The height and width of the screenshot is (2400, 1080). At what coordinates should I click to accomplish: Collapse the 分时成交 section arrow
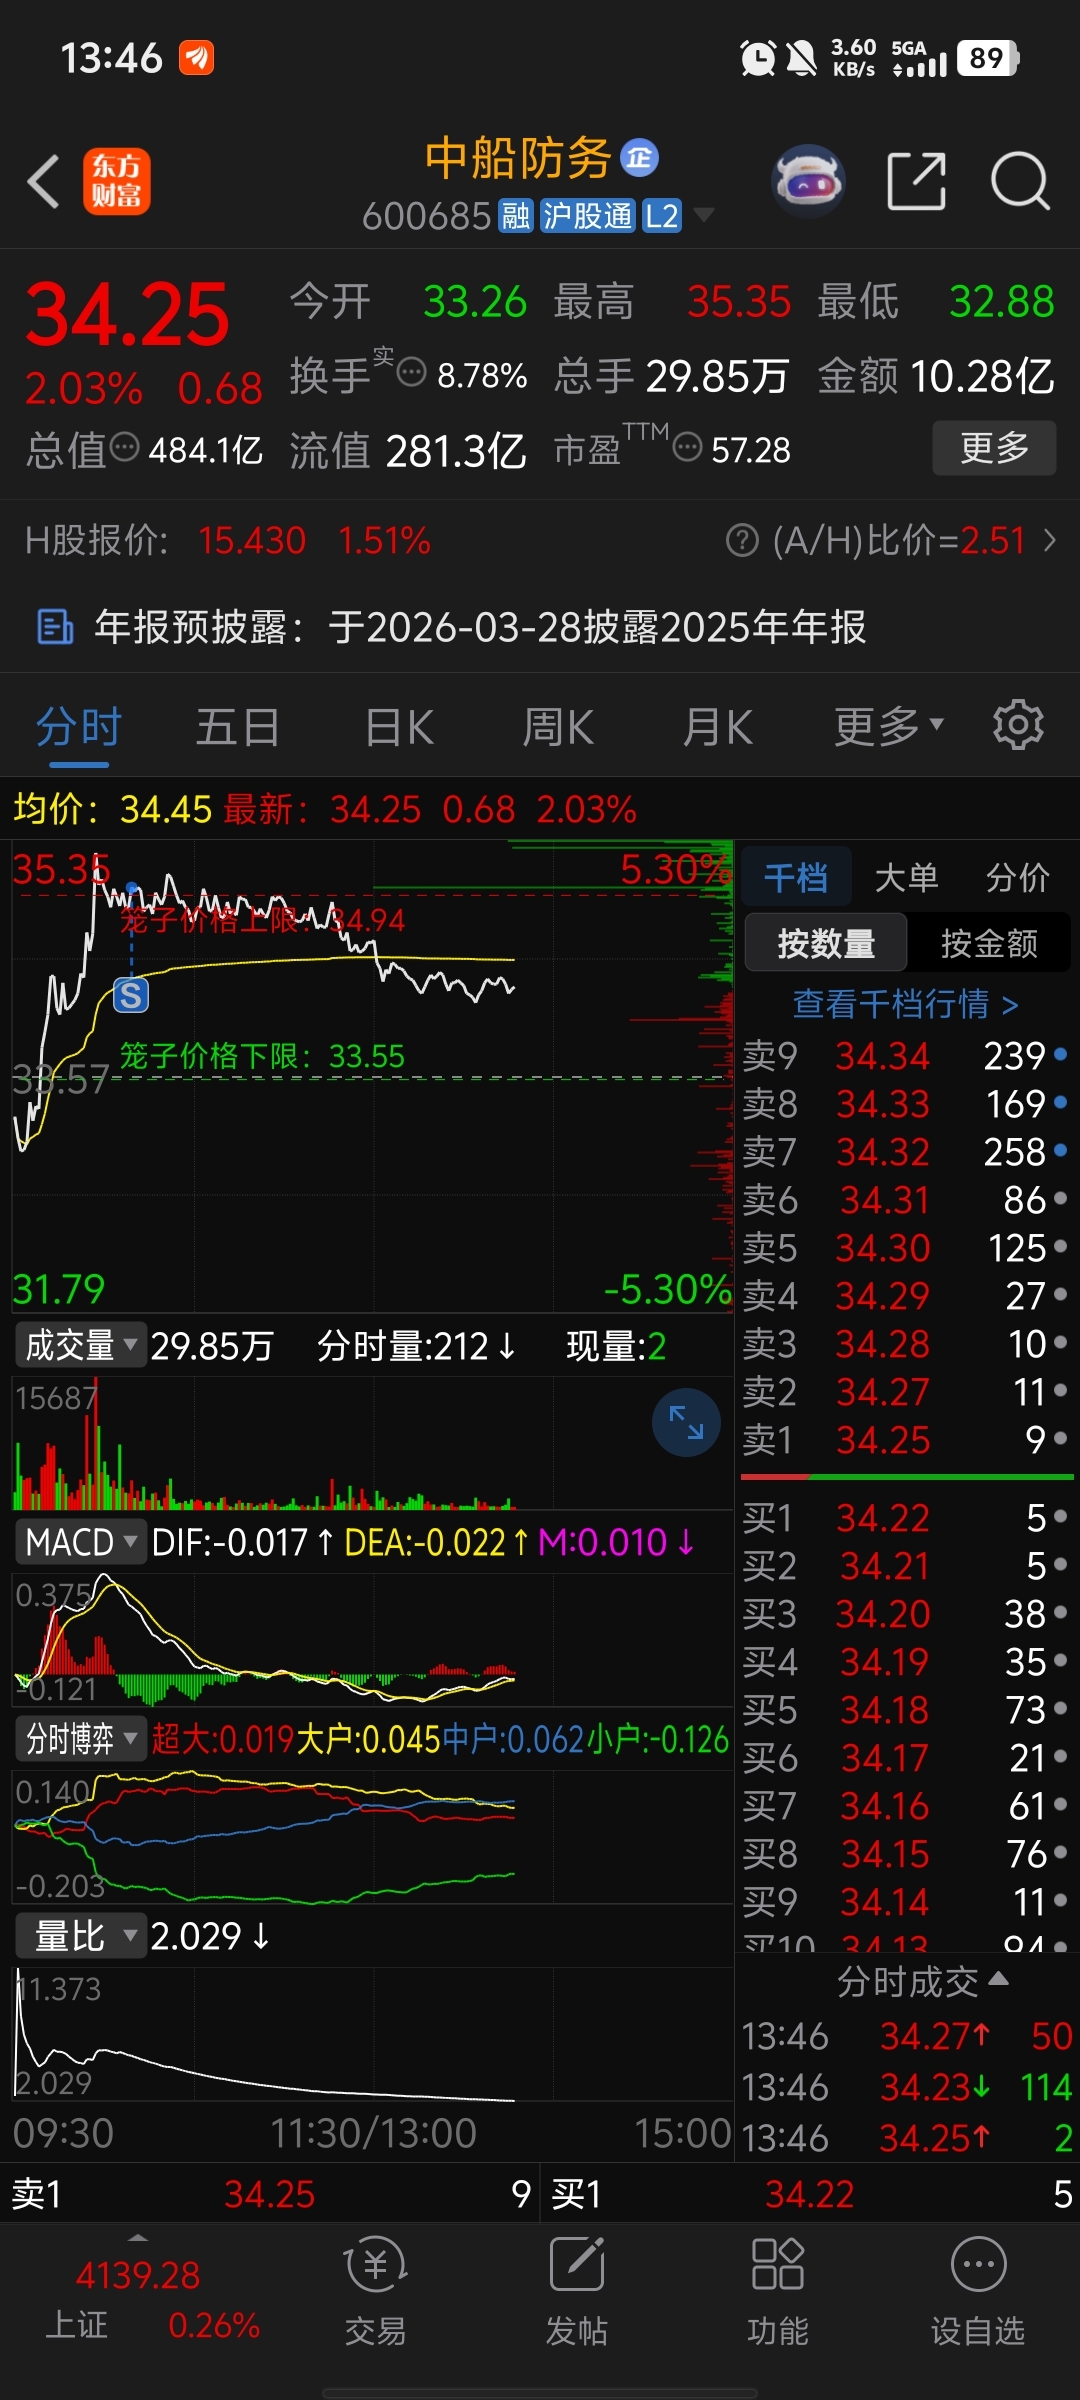[998, 1979]
